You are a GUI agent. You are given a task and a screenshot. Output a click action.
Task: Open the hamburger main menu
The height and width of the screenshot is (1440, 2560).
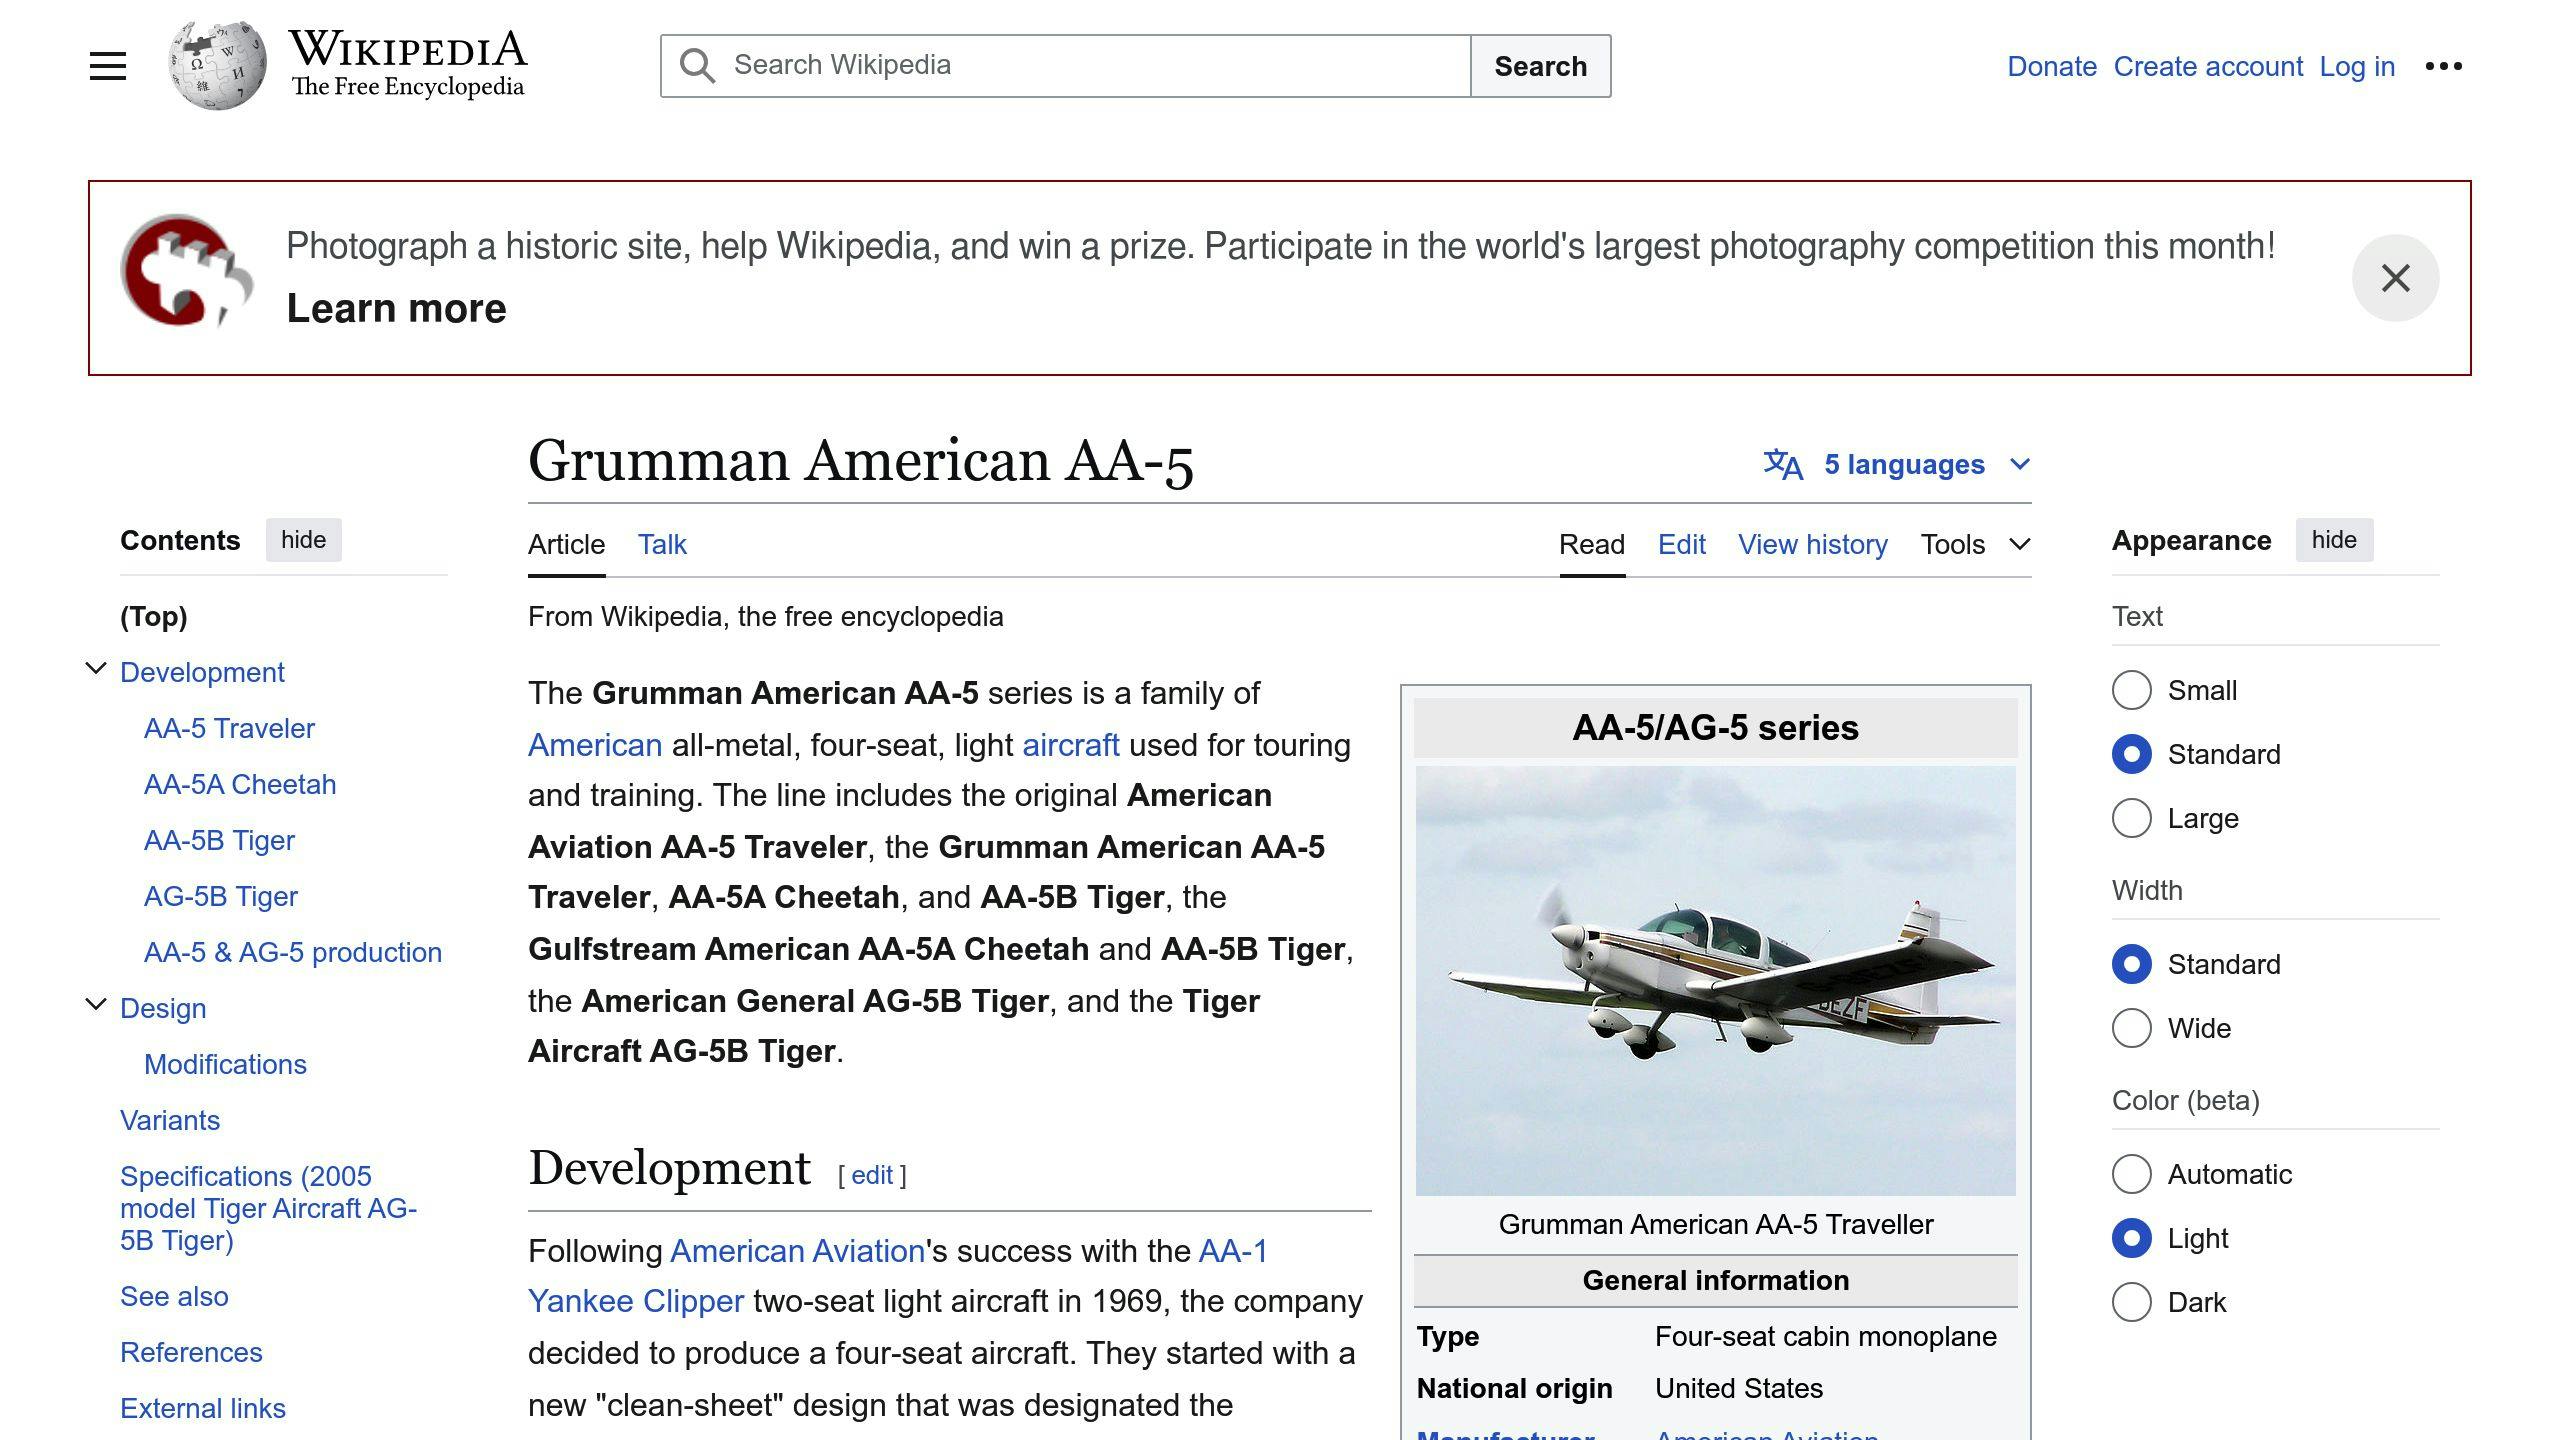(106, 65)
